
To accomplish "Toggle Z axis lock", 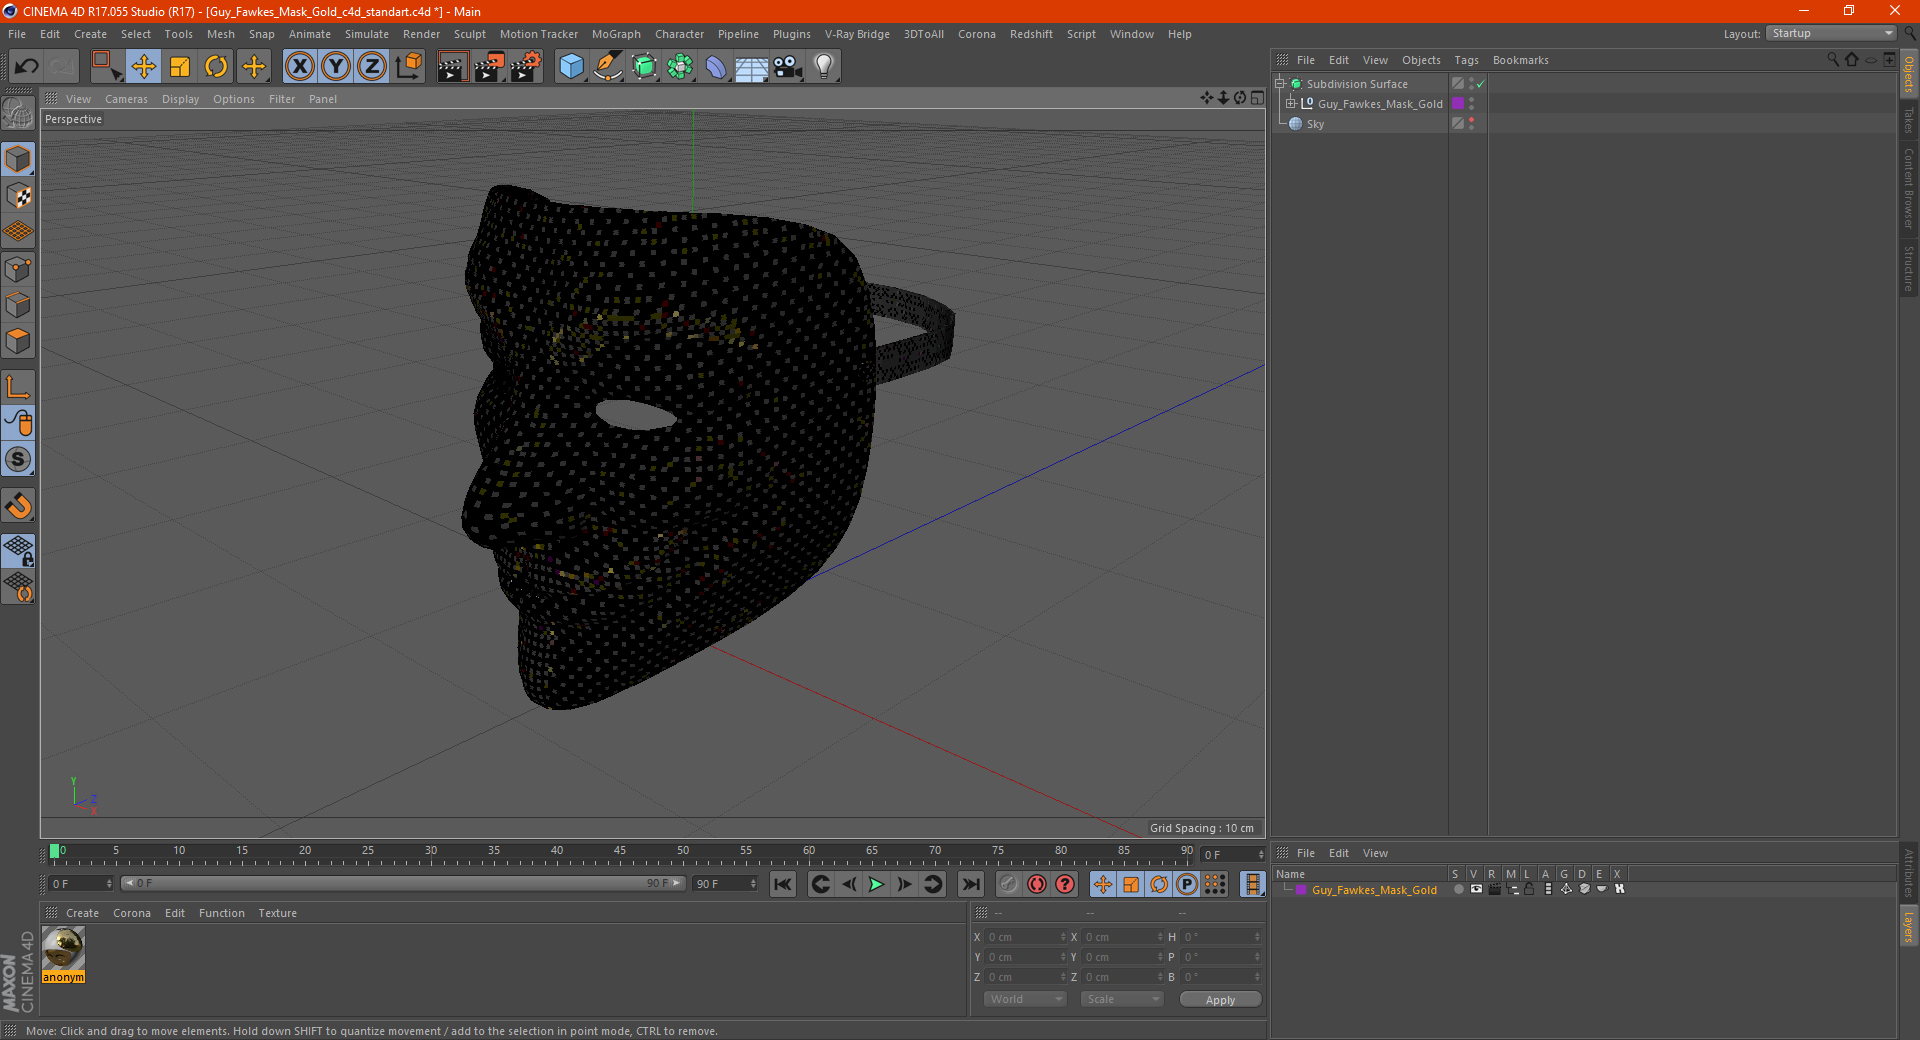I will pyautogui.click(x=372, y=67).
